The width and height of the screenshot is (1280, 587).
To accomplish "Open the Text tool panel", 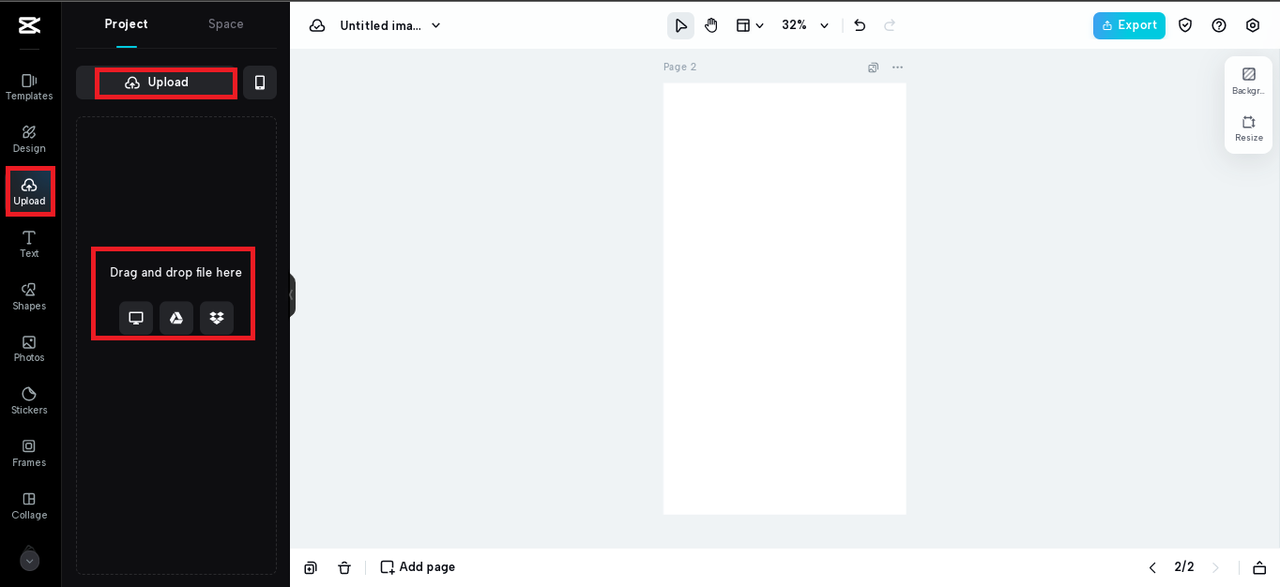I will point(29,244).
